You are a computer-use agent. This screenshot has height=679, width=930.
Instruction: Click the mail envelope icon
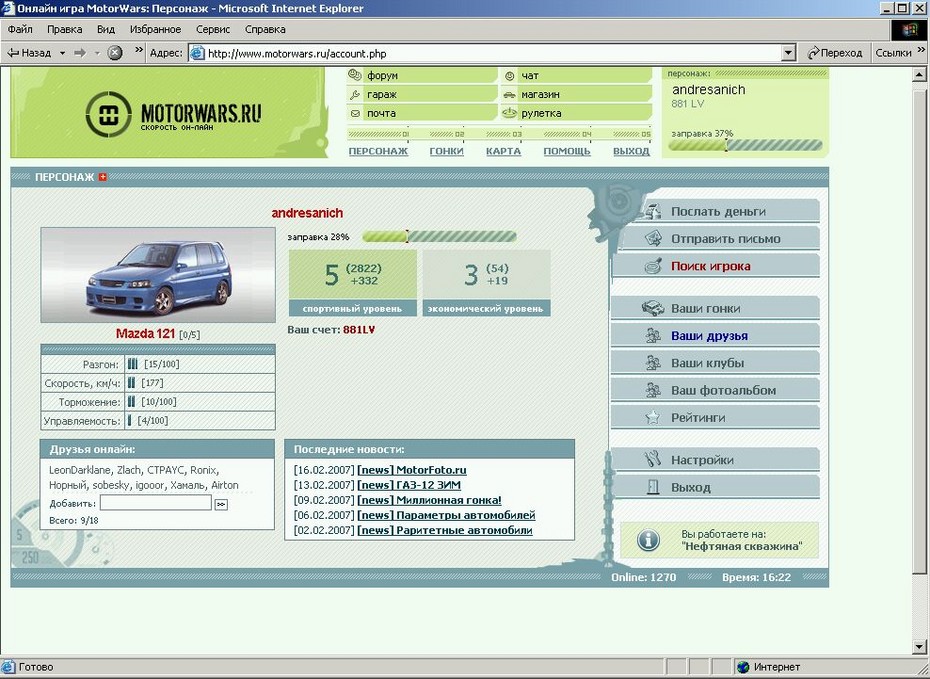(x=355, y=113)
